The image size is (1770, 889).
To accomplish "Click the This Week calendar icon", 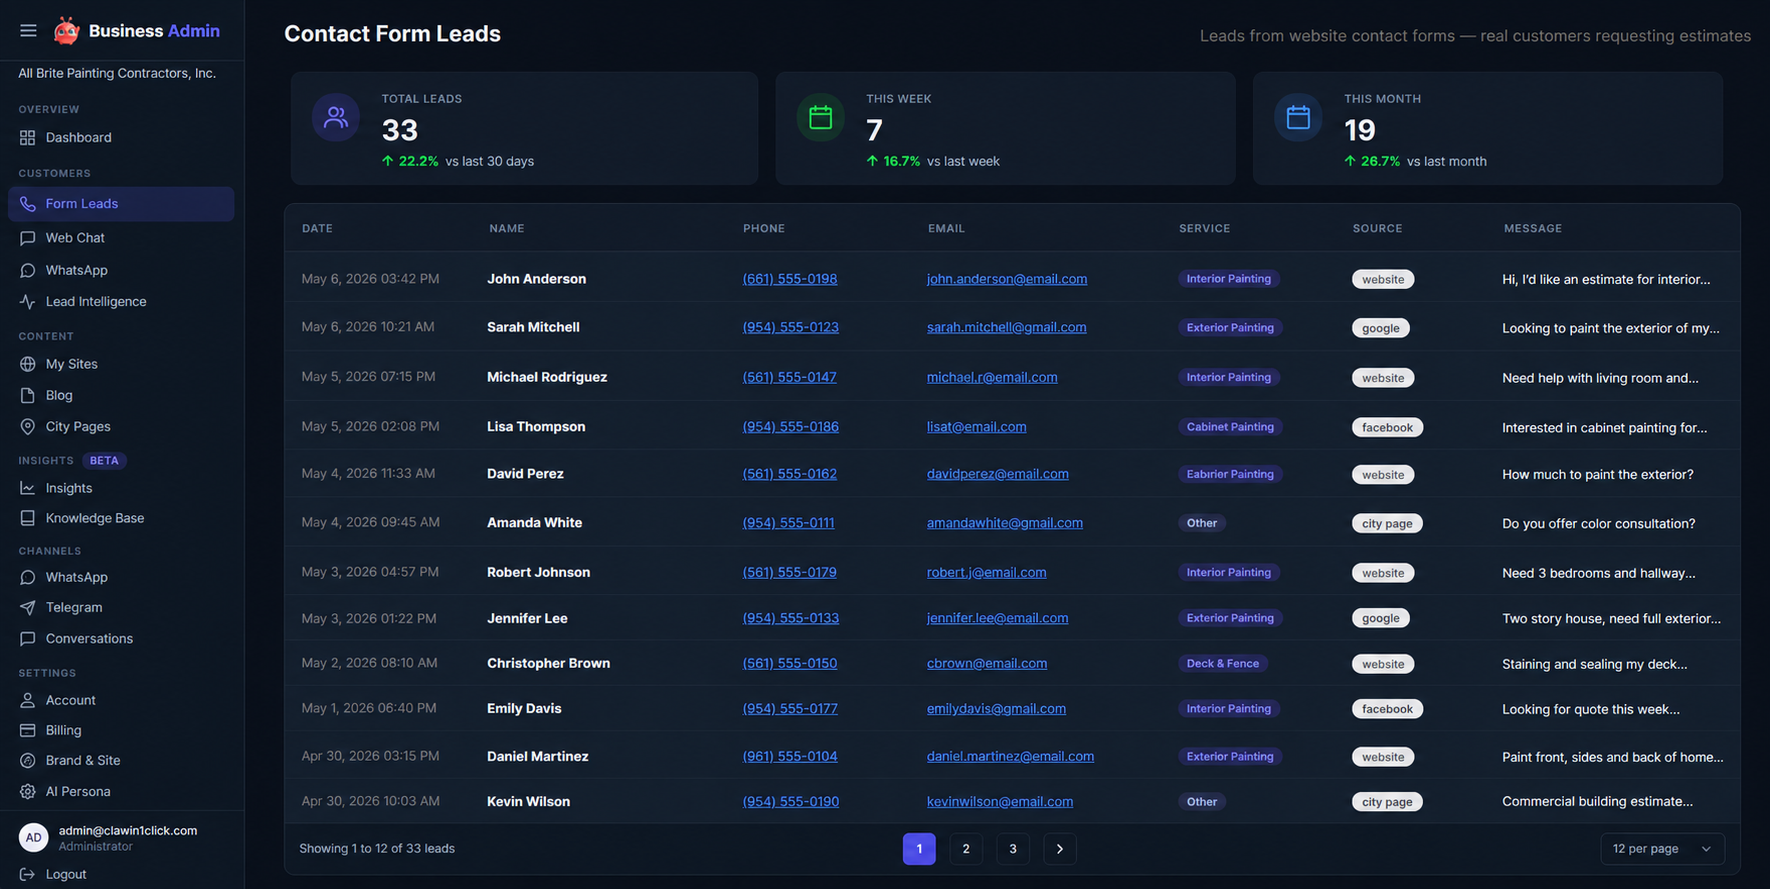I will point(820,118).
